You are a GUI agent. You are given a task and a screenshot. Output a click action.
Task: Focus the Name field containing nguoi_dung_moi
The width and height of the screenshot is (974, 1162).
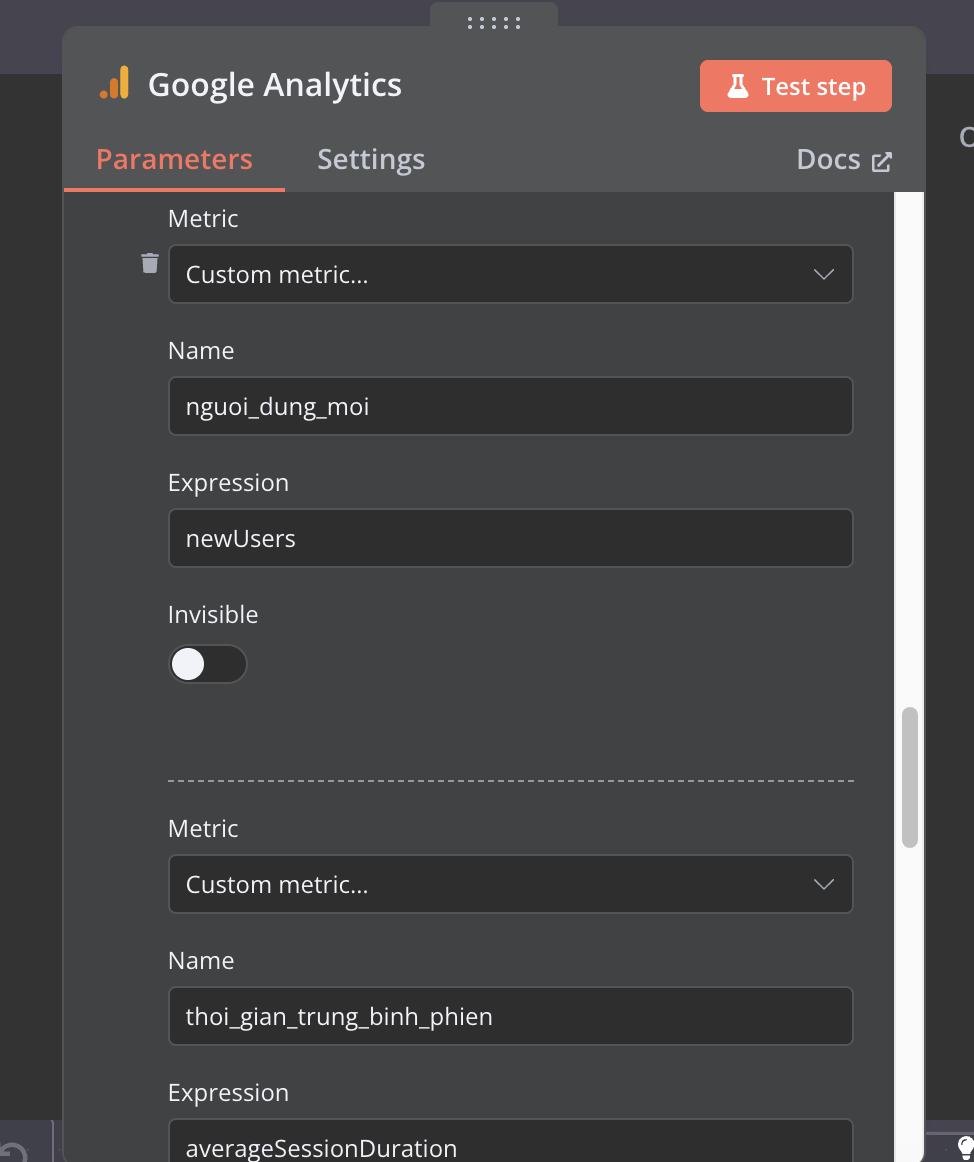(x=511, y=406)
